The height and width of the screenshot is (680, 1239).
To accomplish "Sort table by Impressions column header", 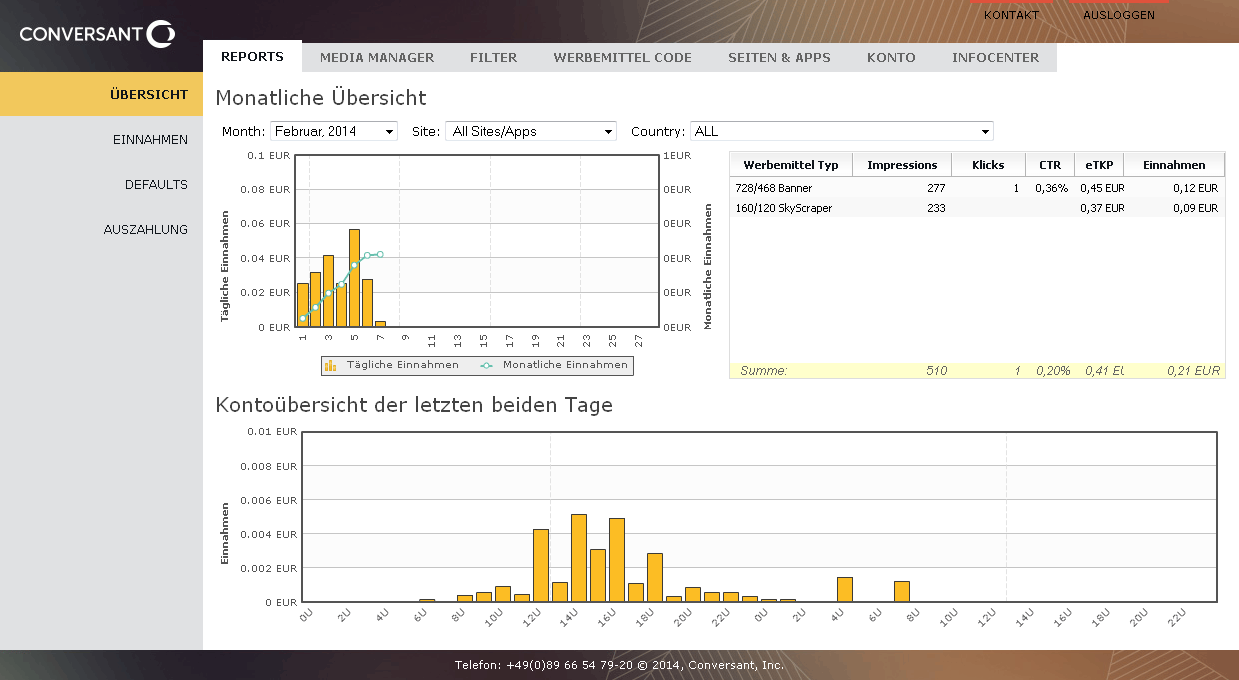I will click(902, 165).
